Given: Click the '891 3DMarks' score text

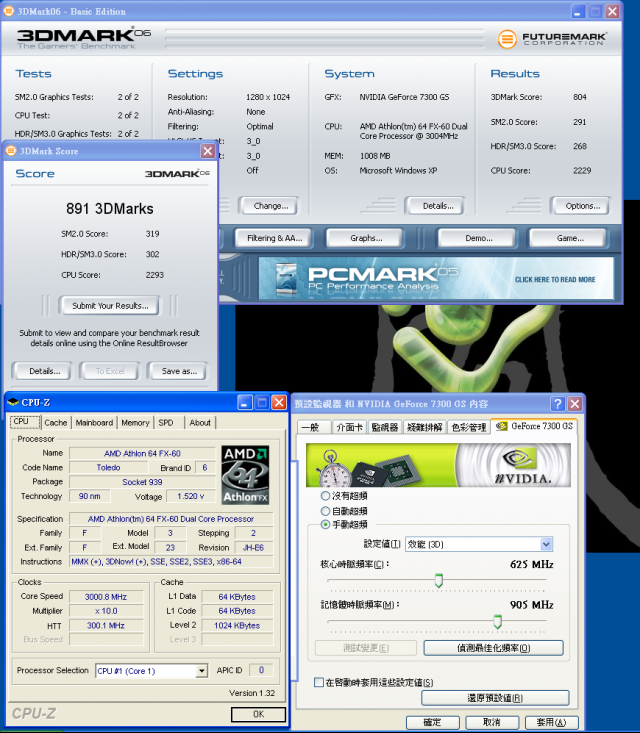Looking at the screenshot, I should click(110, 208).
